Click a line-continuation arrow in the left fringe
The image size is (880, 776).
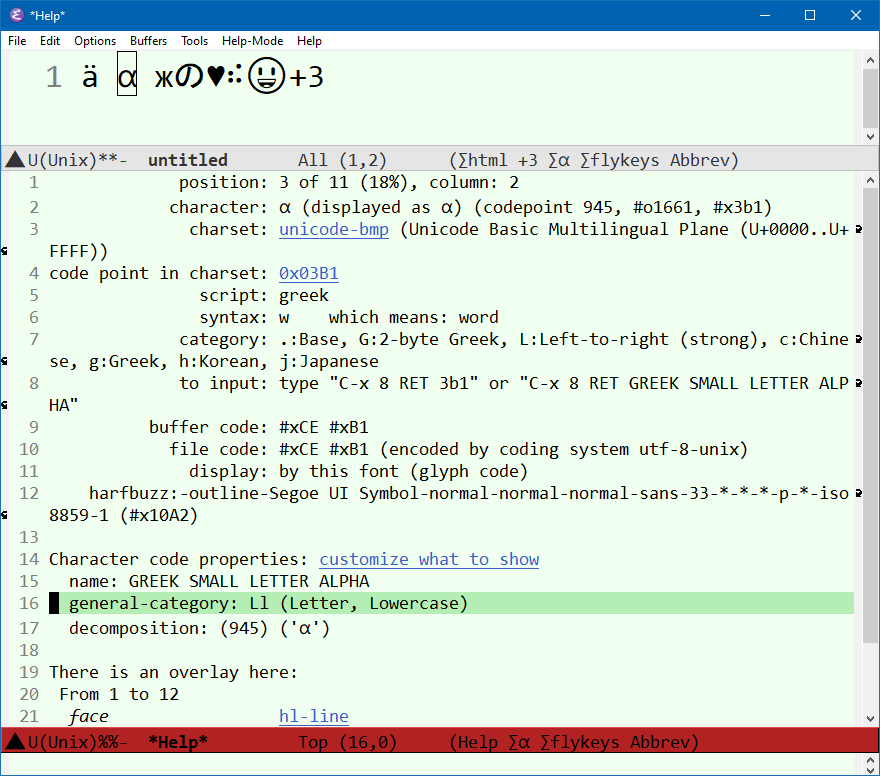6,251
